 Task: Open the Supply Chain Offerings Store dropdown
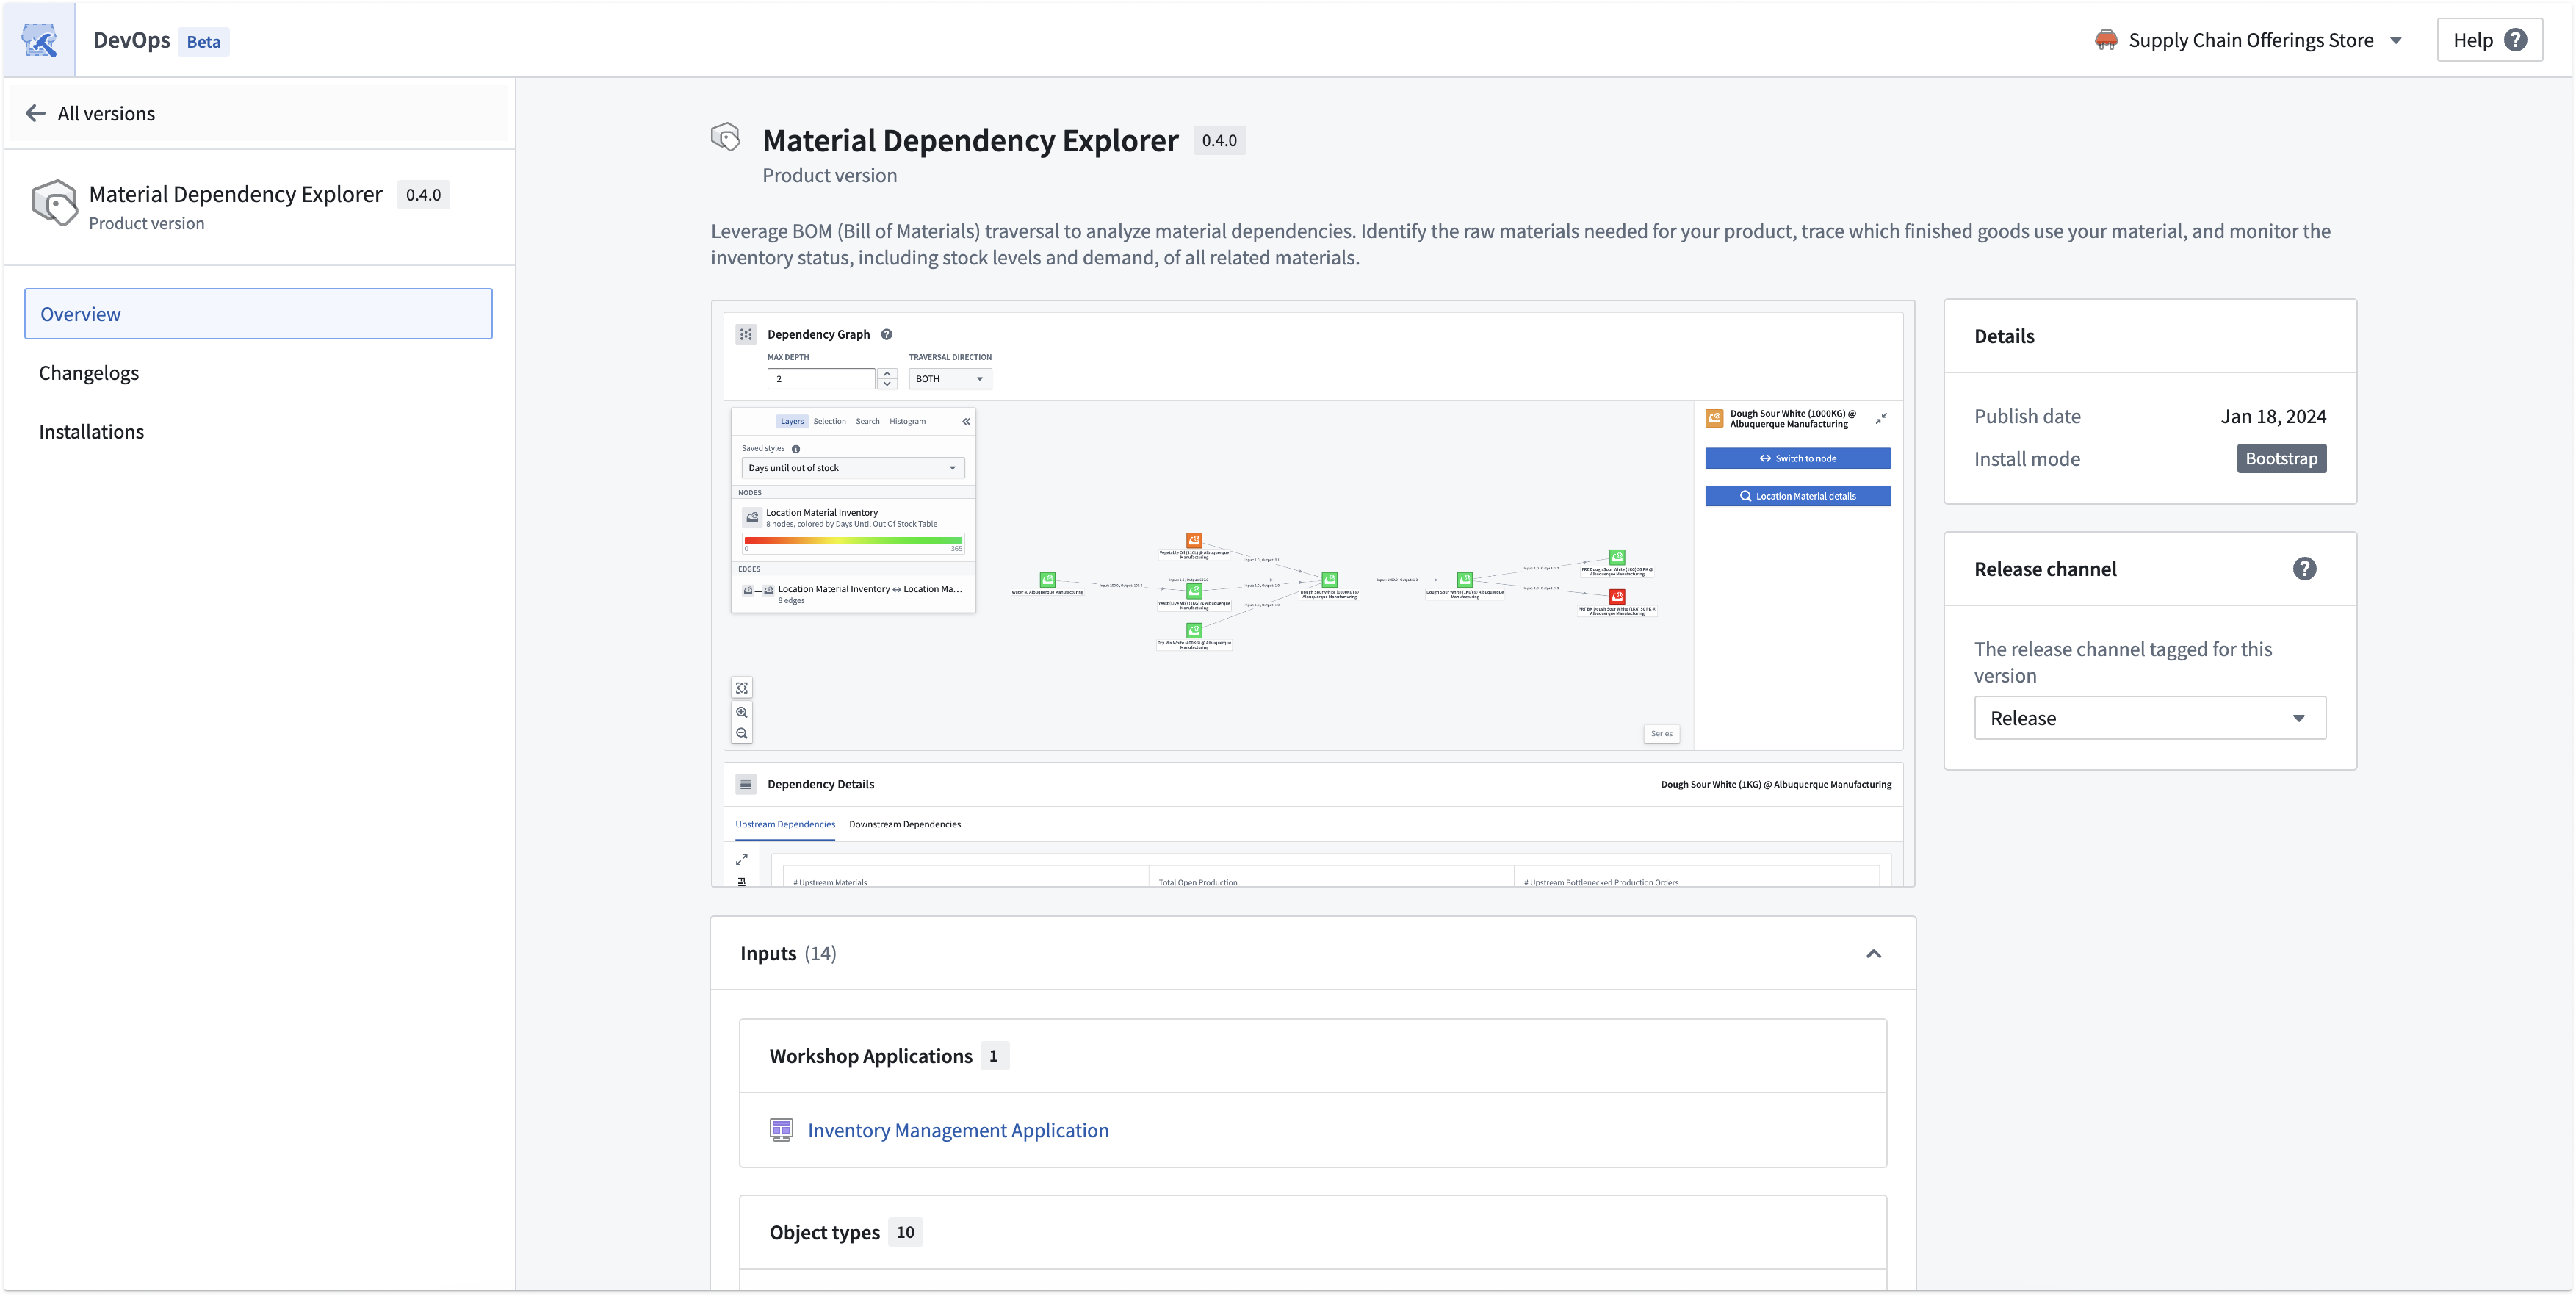(2249, 40)
